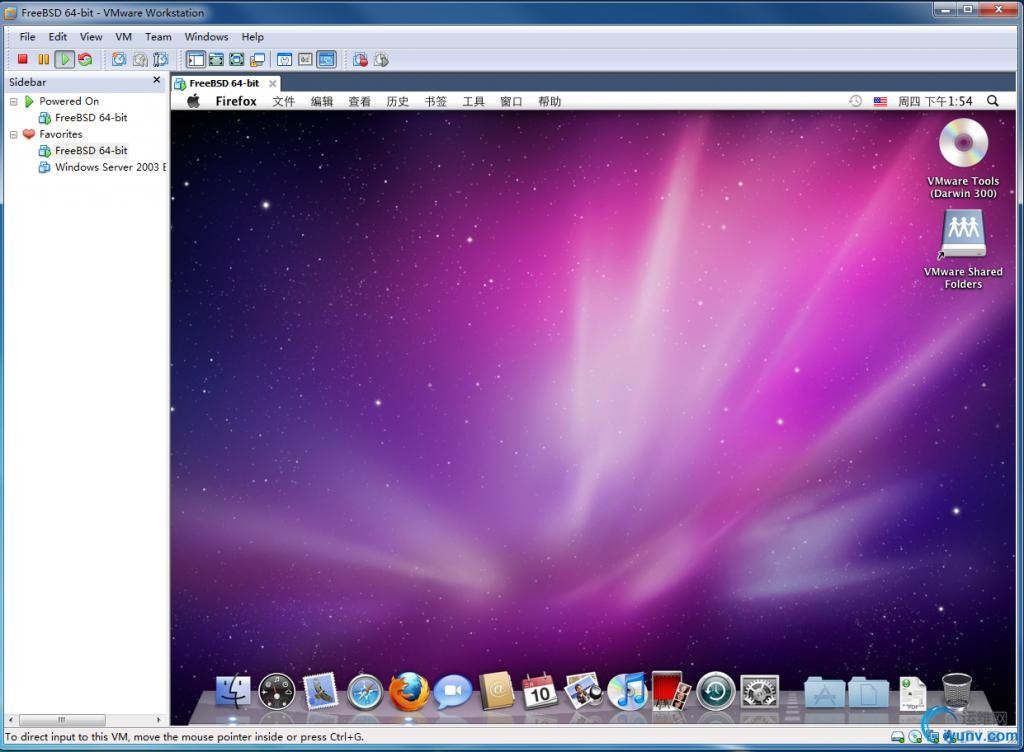Open the 帮助 menu
Screen dimensions: 1024x752
[550, 101]
